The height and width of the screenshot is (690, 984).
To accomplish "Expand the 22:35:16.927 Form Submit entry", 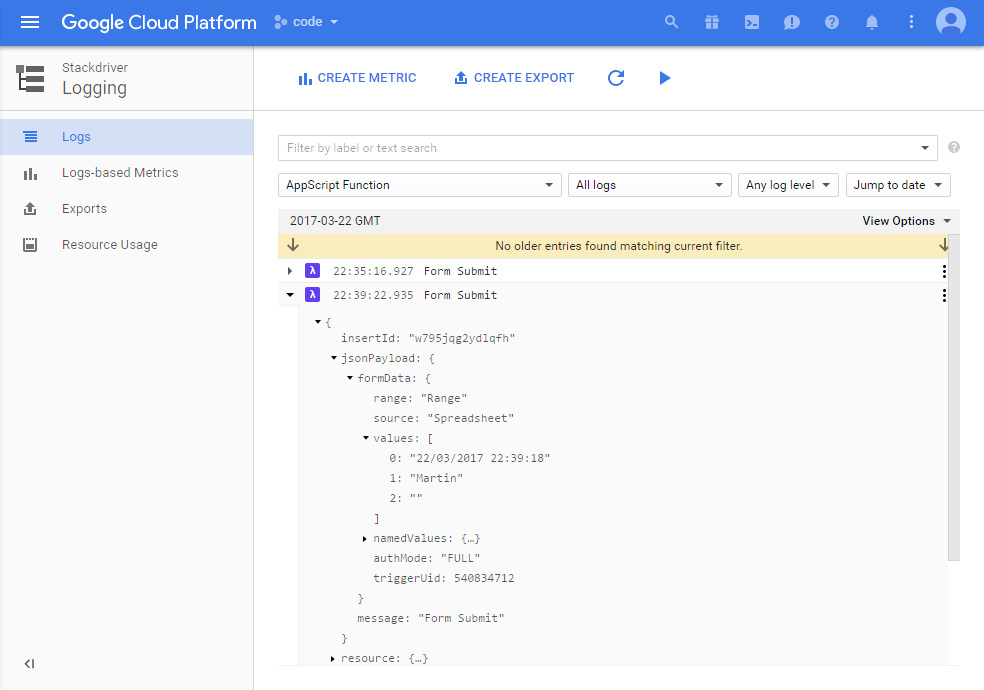I will point(289,271).
